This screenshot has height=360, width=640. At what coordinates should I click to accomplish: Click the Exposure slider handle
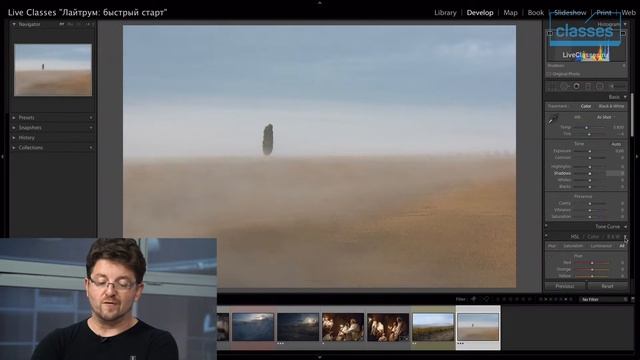(590, 151)
